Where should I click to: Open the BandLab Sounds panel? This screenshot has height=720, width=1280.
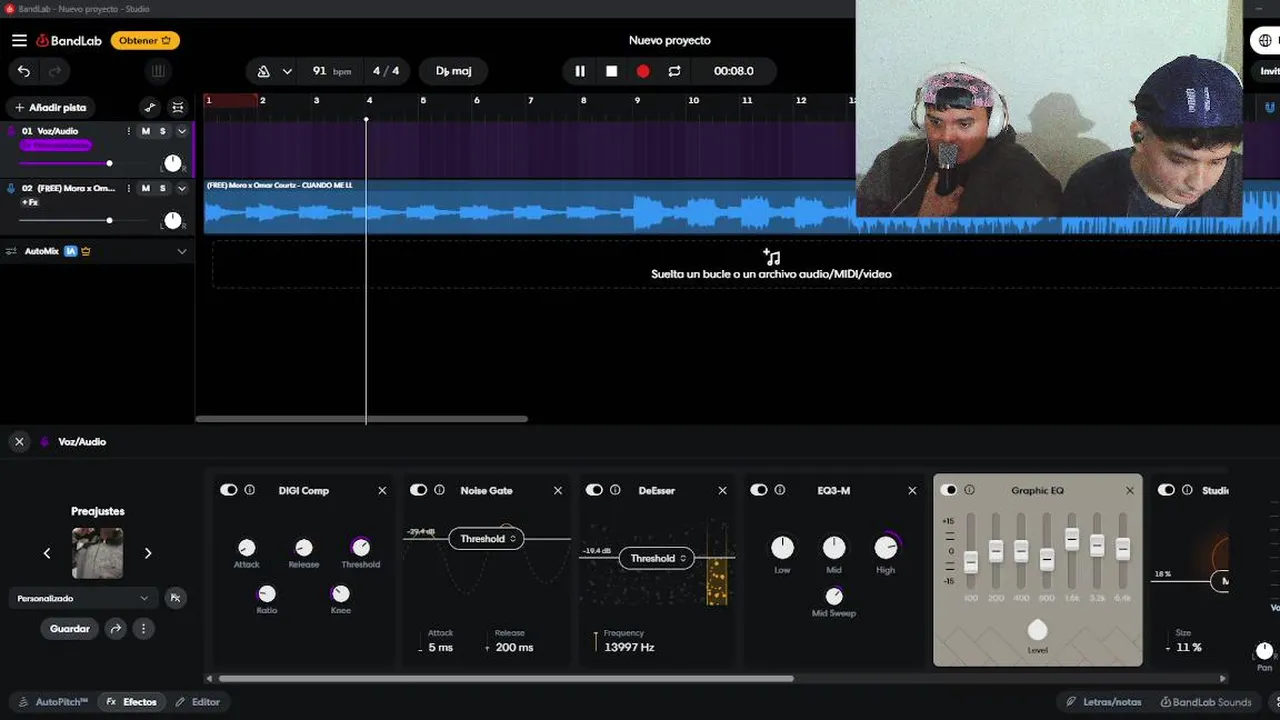1206,702
